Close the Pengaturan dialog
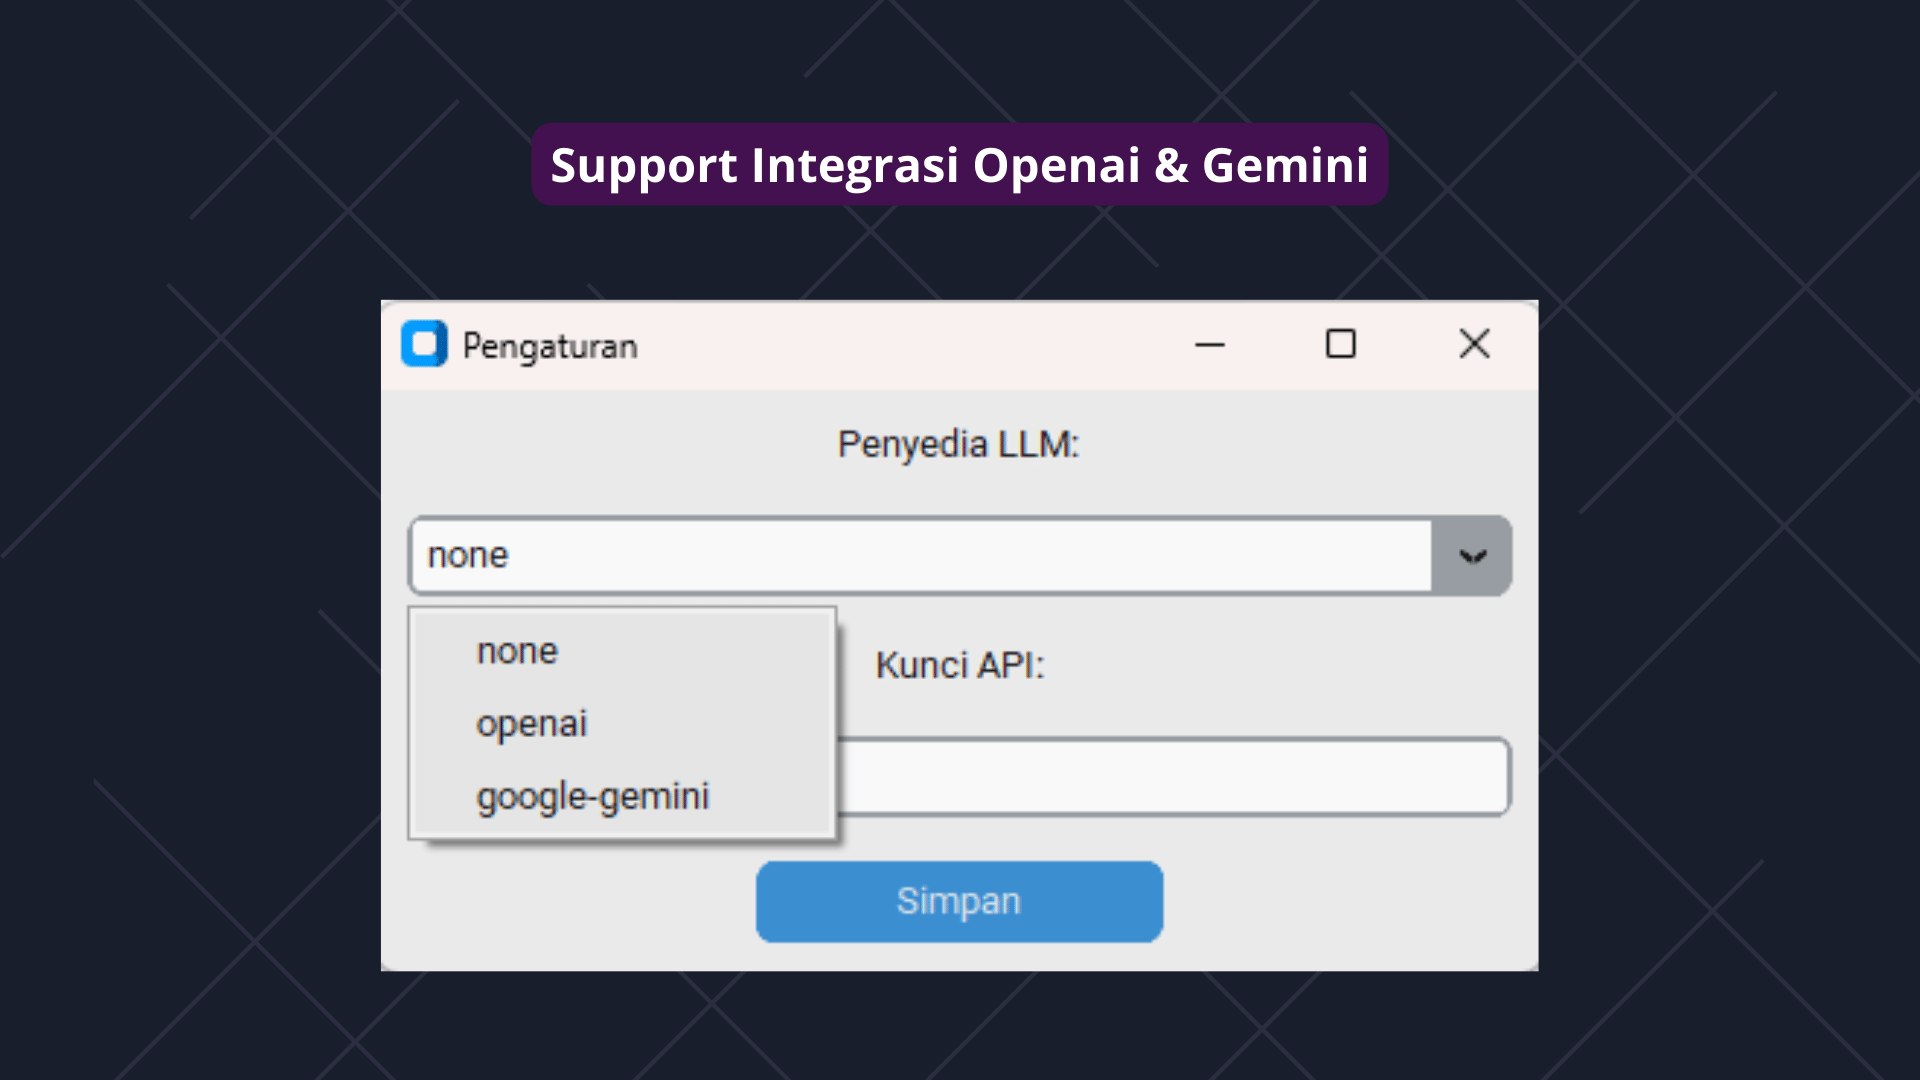This screenshot has width=1920, height=1080. [x=1474, y=344]
